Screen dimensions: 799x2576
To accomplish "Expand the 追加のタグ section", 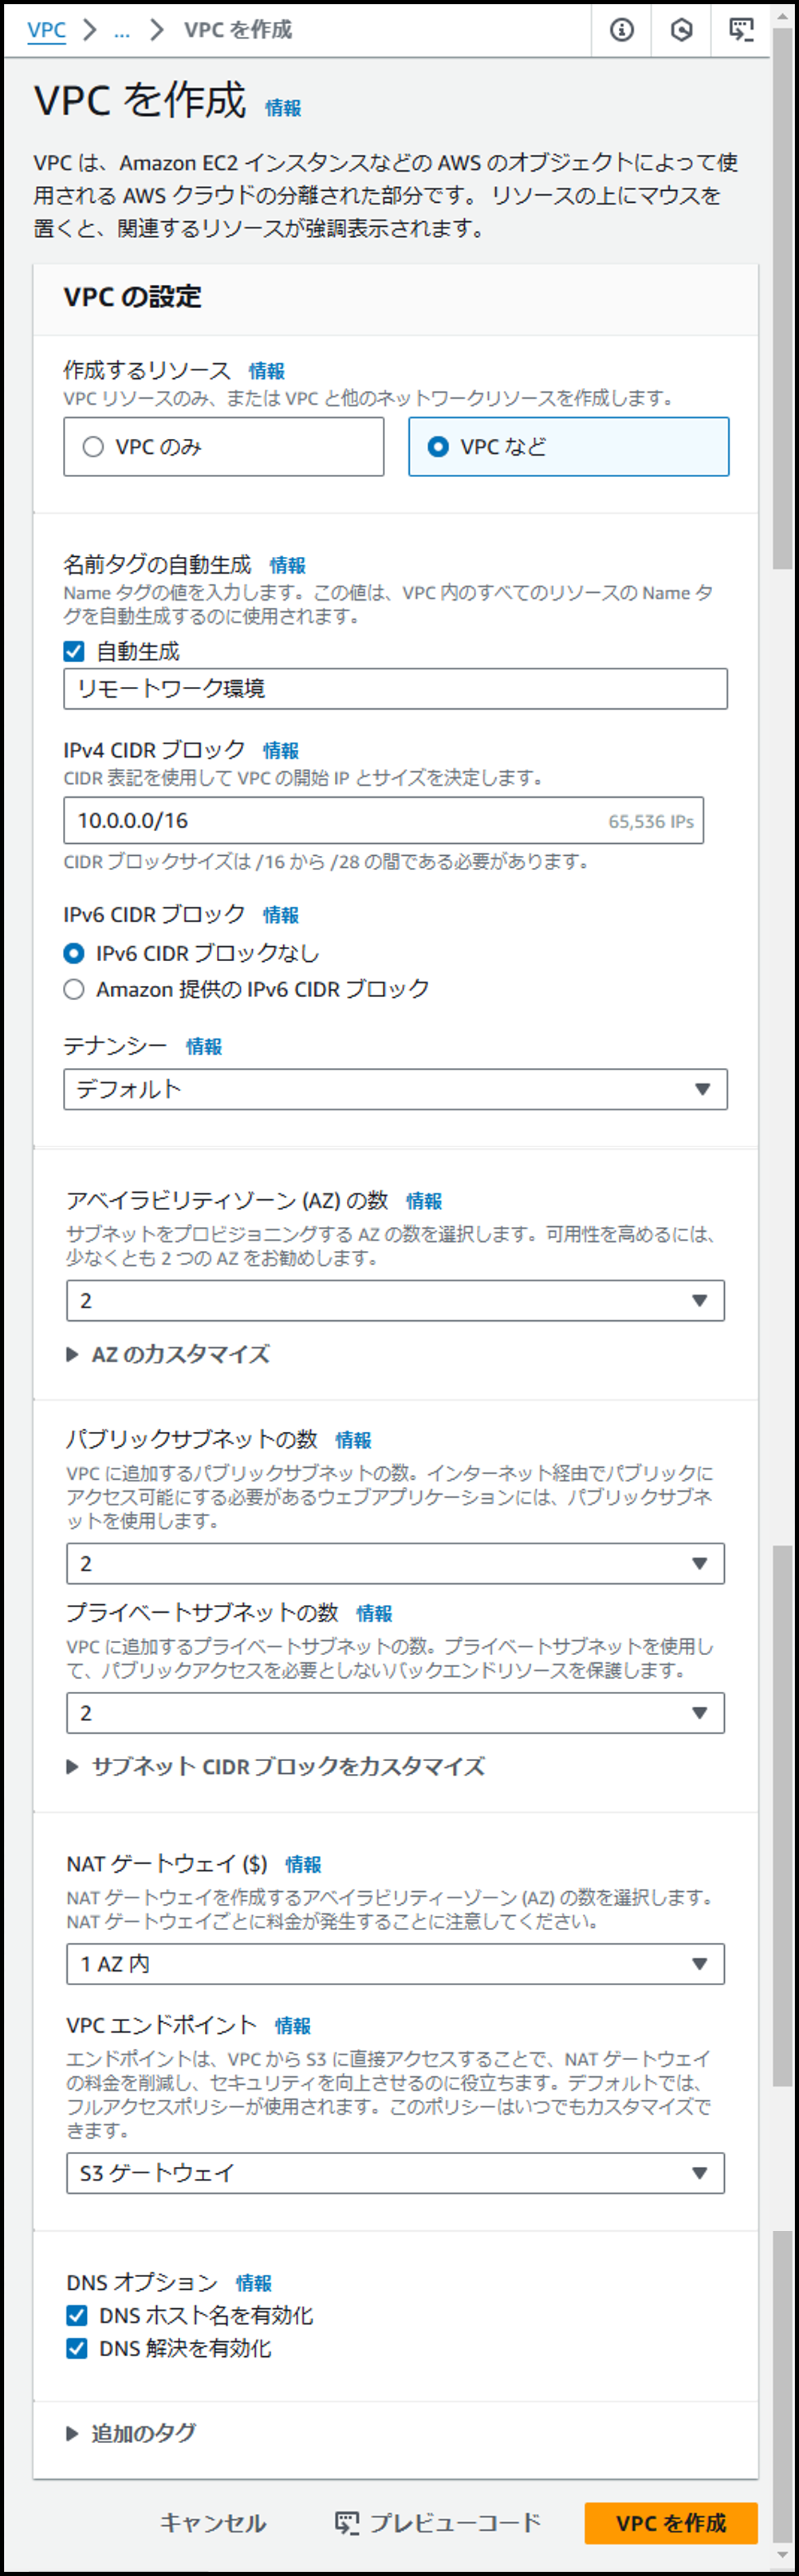I will pos(131,2433).
